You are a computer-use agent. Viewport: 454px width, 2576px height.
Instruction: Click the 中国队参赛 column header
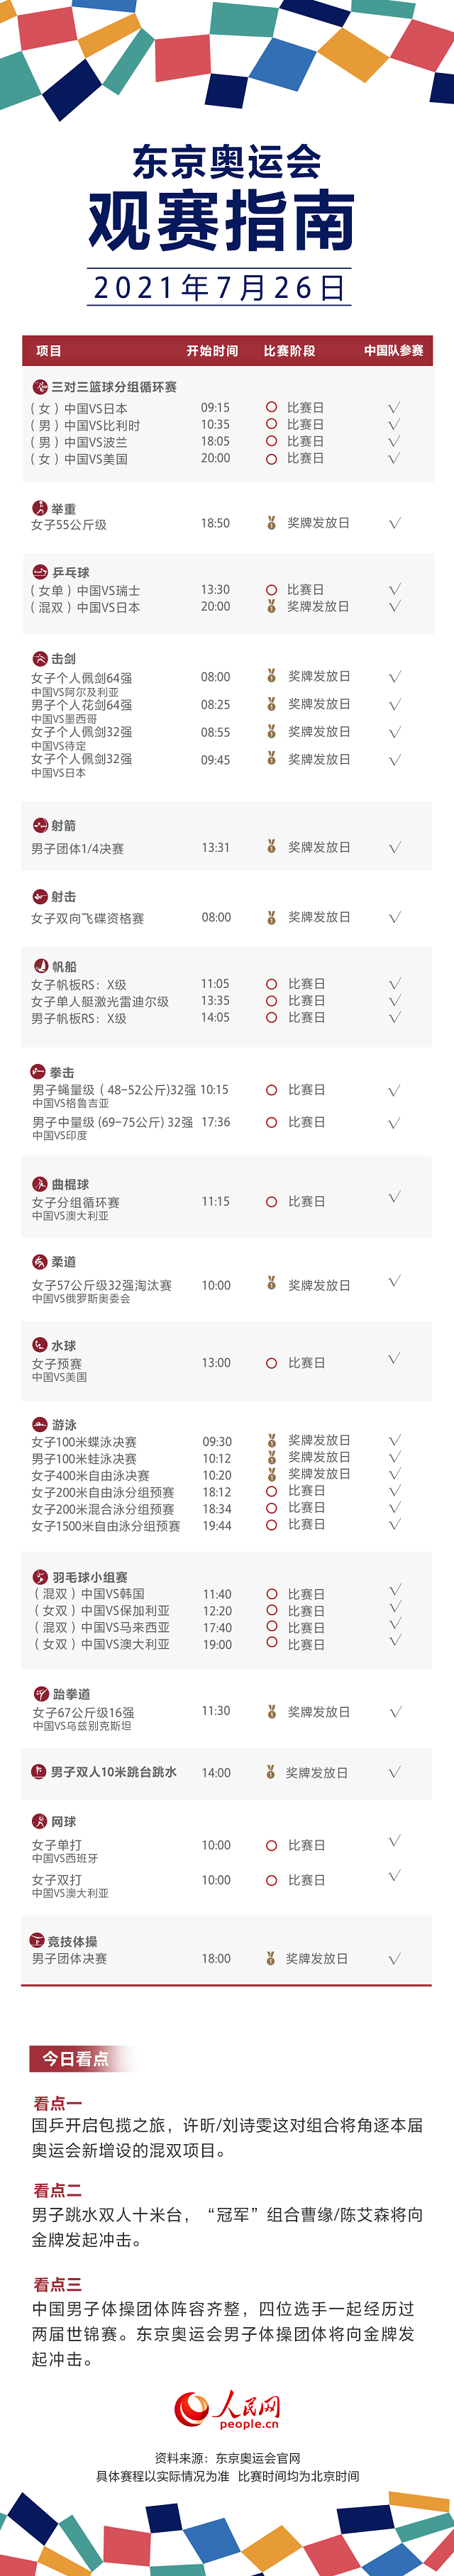tap(393, 351)
